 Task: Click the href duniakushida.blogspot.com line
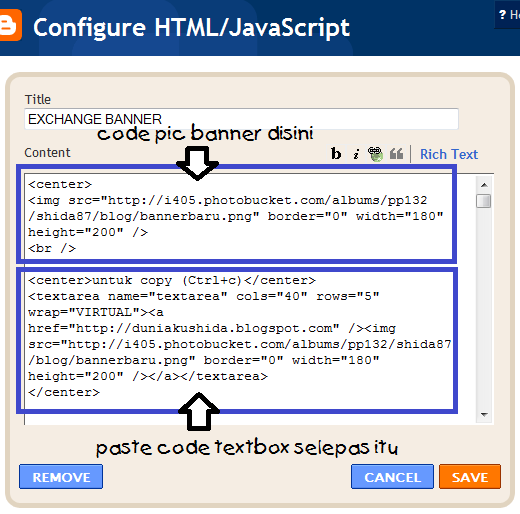click(212, 328)
